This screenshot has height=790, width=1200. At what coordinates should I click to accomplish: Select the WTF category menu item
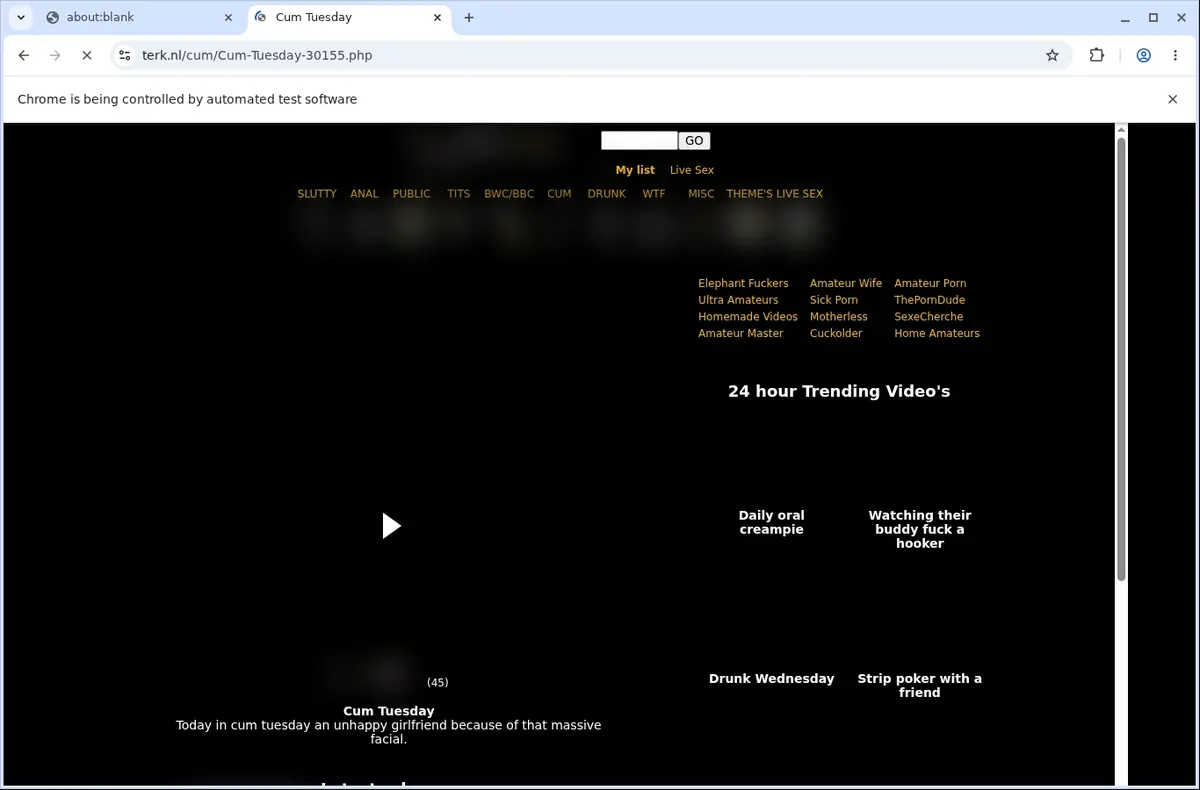654,194
